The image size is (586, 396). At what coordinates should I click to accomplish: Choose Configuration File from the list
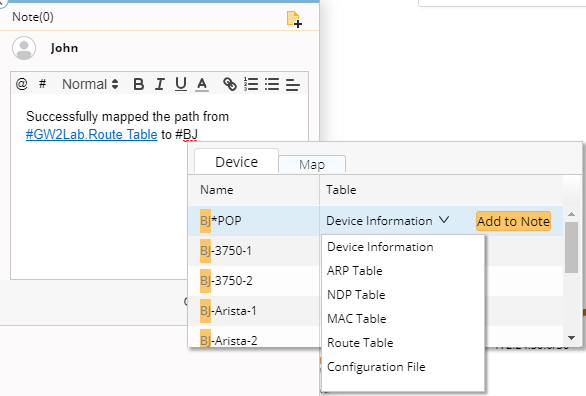(x=376, y=367)
